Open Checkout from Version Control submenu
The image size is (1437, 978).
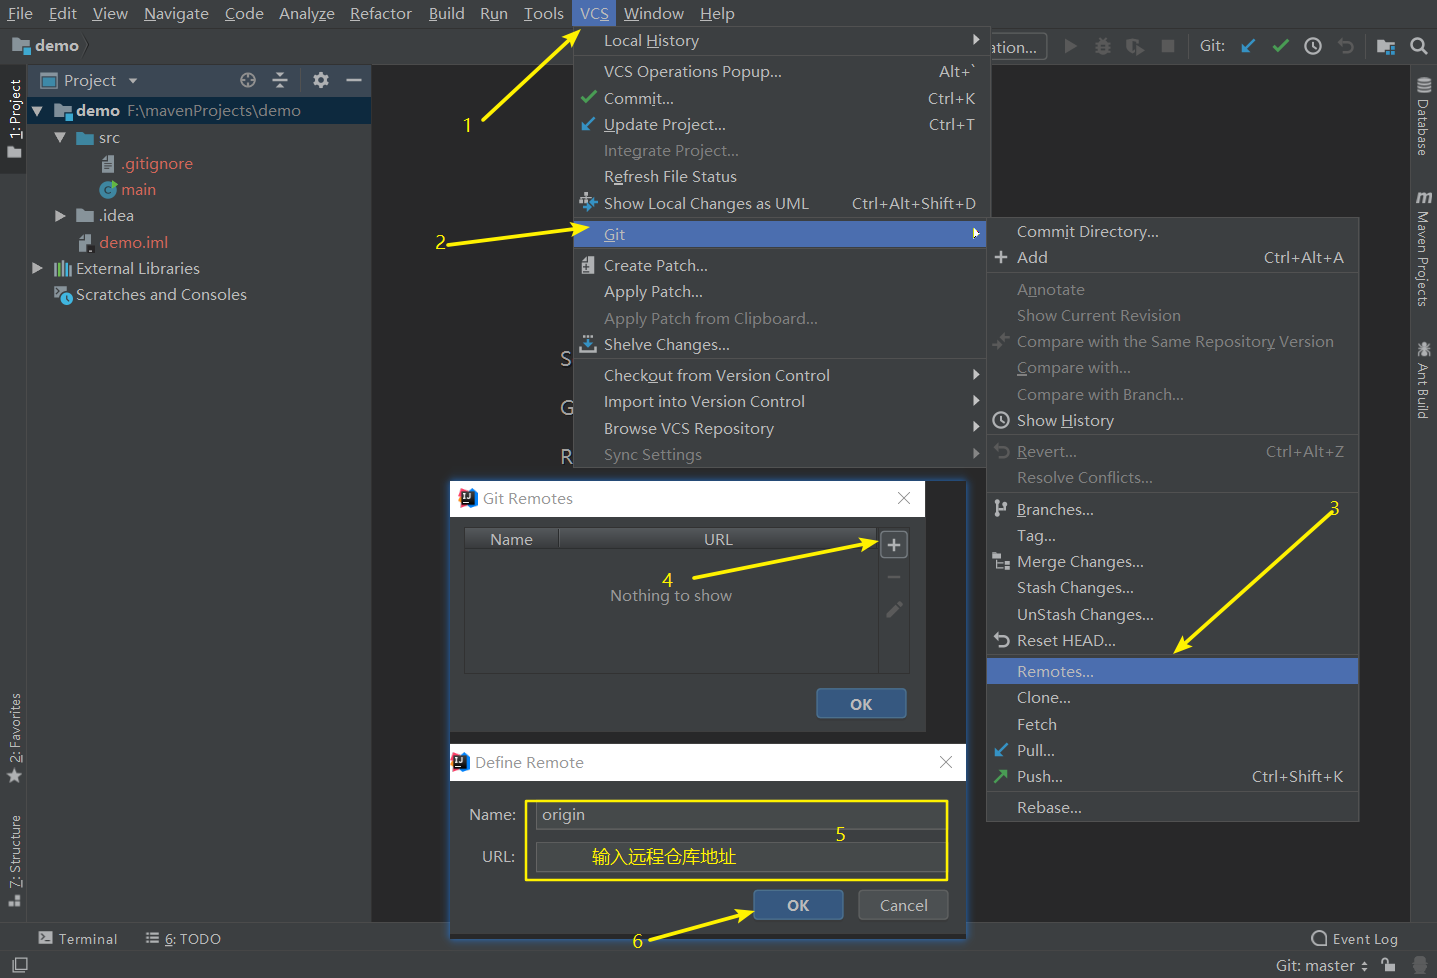pos(782,375)
